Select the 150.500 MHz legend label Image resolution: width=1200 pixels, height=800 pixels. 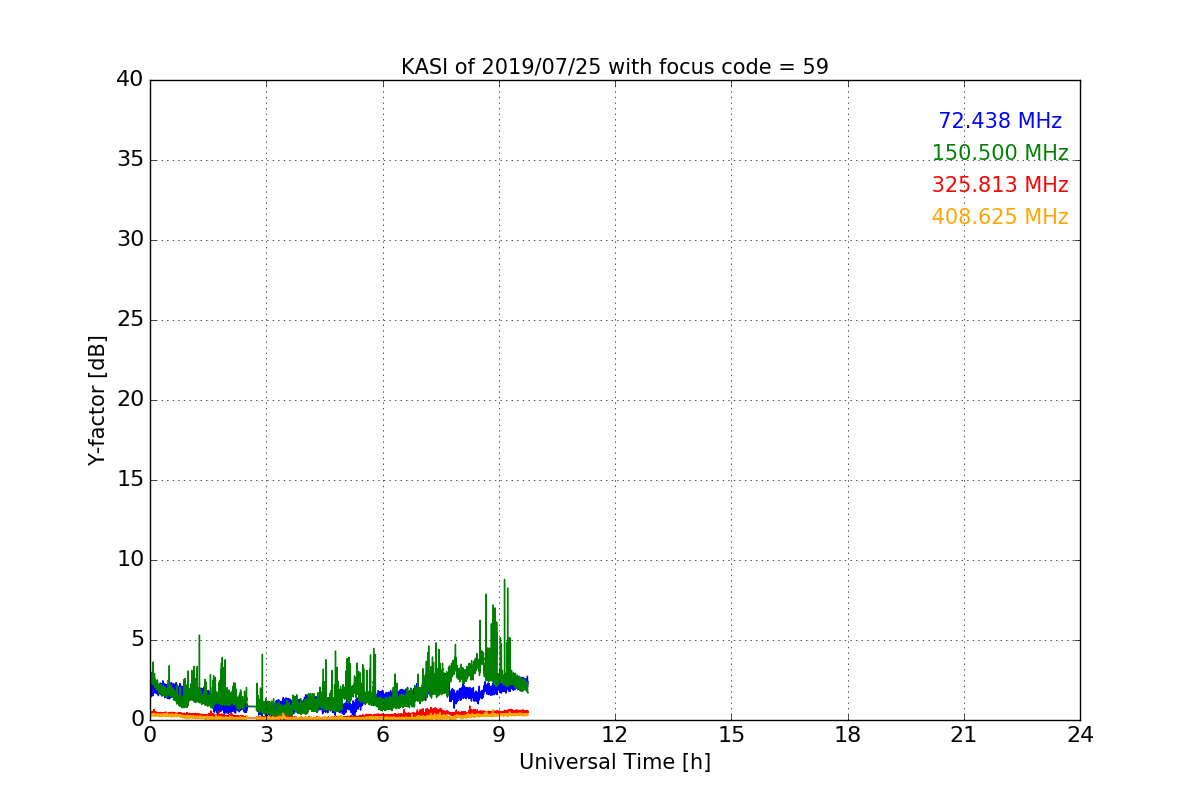pos(1000,153)
